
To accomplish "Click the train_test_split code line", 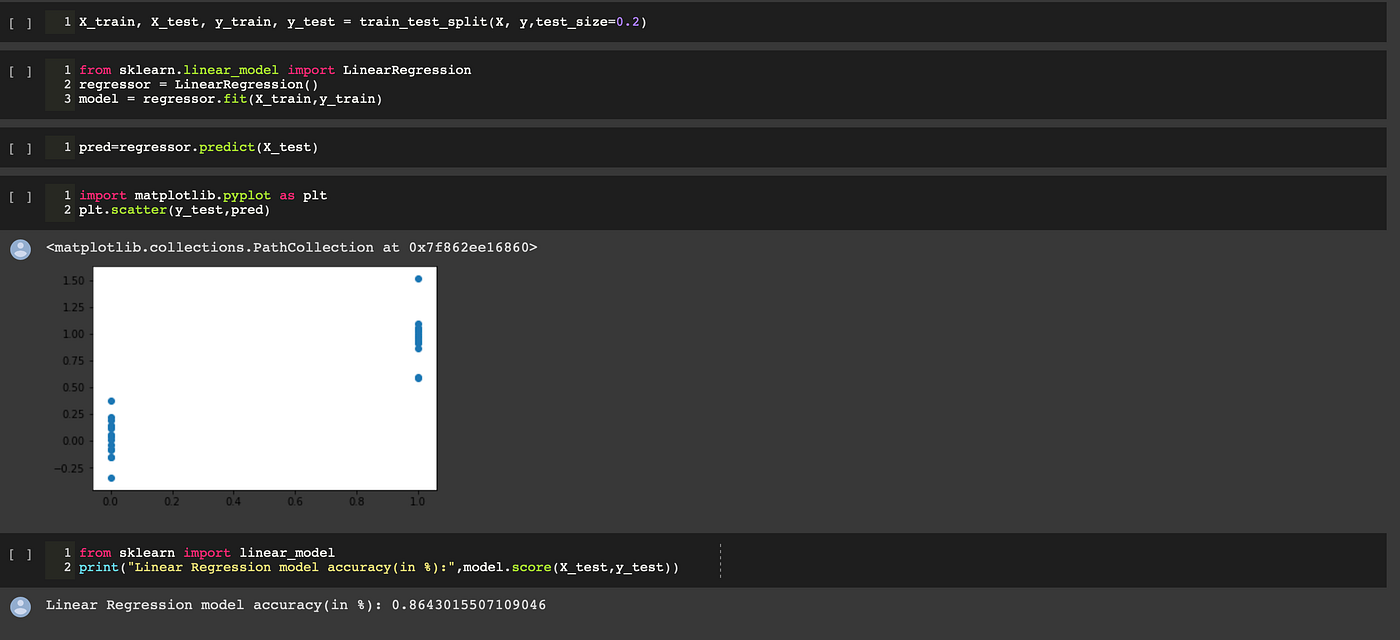I will click(362, 22).
